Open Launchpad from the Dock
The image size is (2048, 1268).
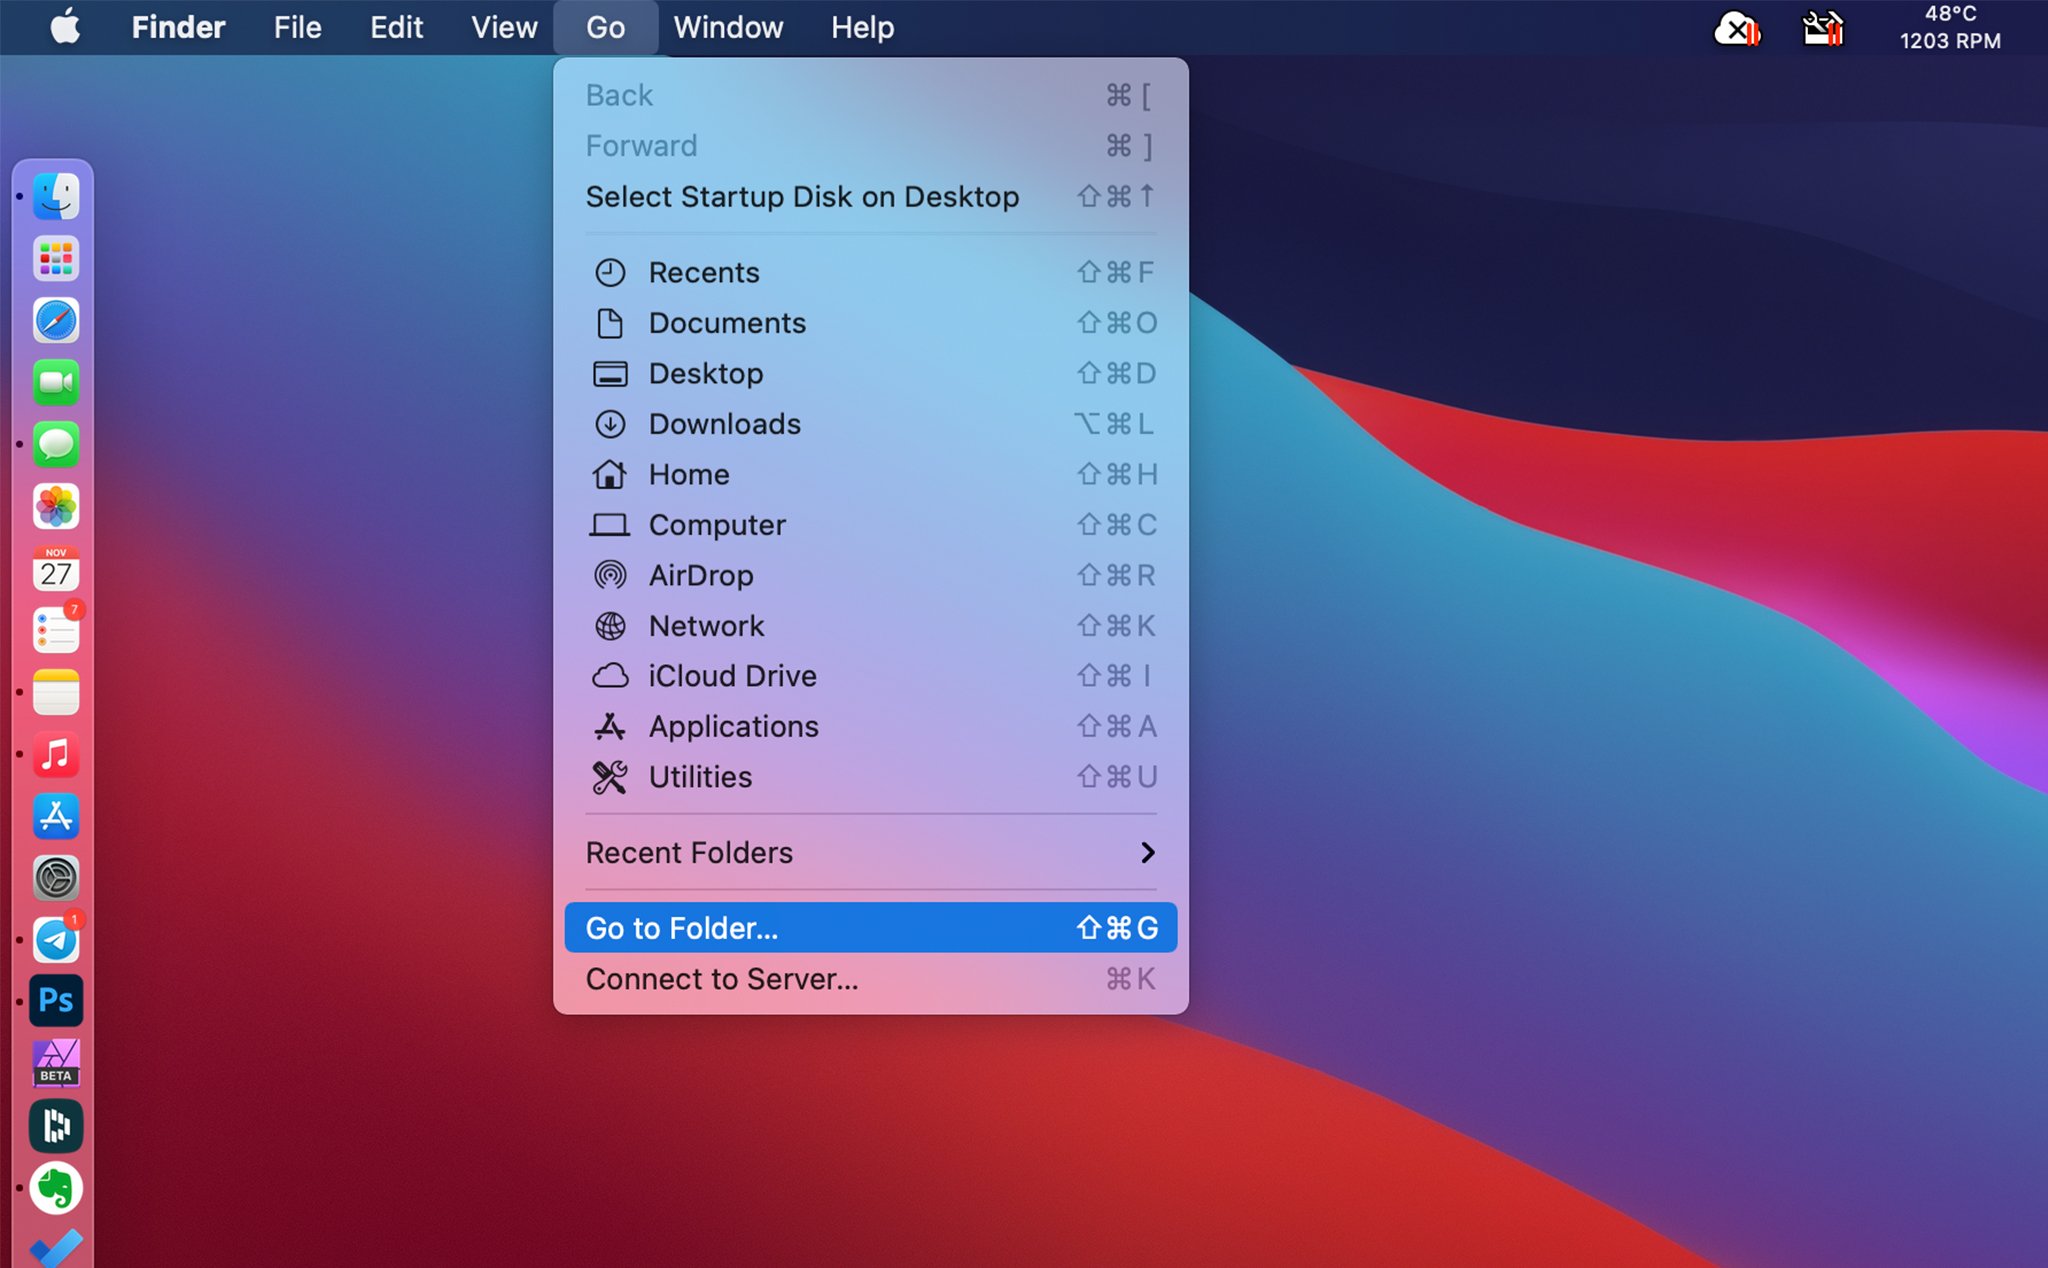click(x=56, y=259)
